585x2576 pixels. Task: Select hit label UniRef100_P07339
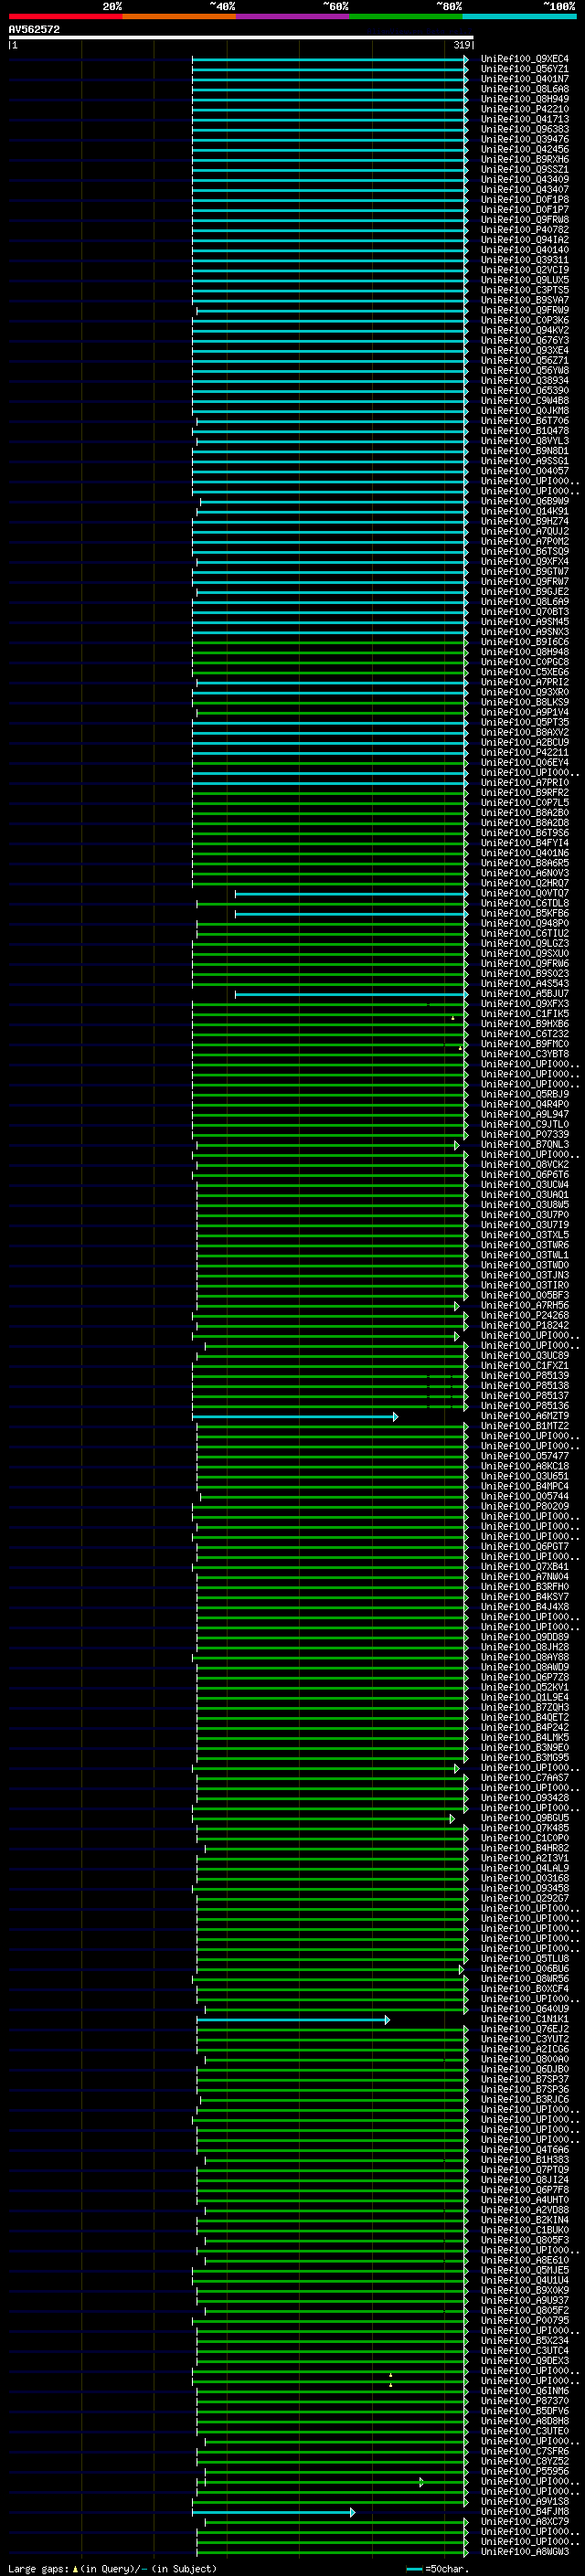[525, 1135]
